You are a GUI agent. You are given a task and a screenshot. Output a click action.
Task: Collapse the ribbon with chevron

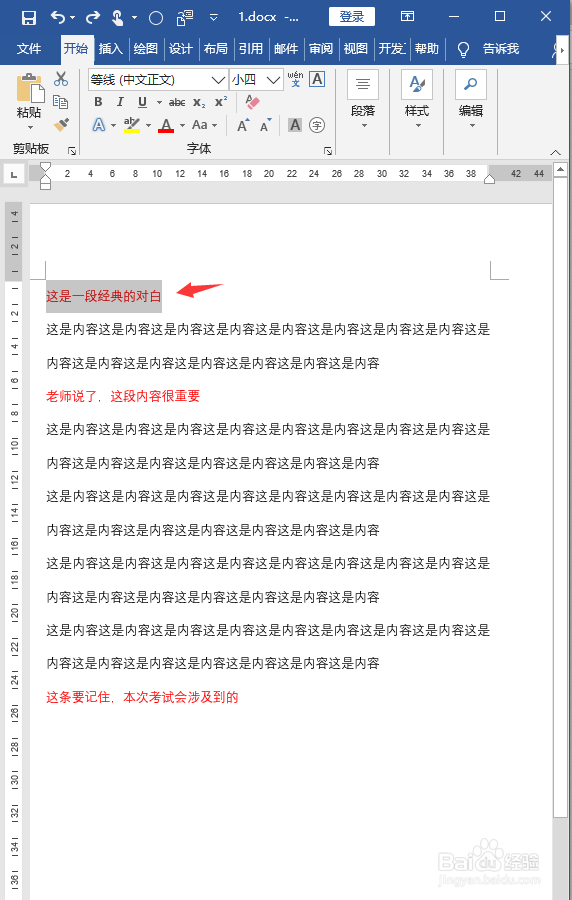pos(555,152)
